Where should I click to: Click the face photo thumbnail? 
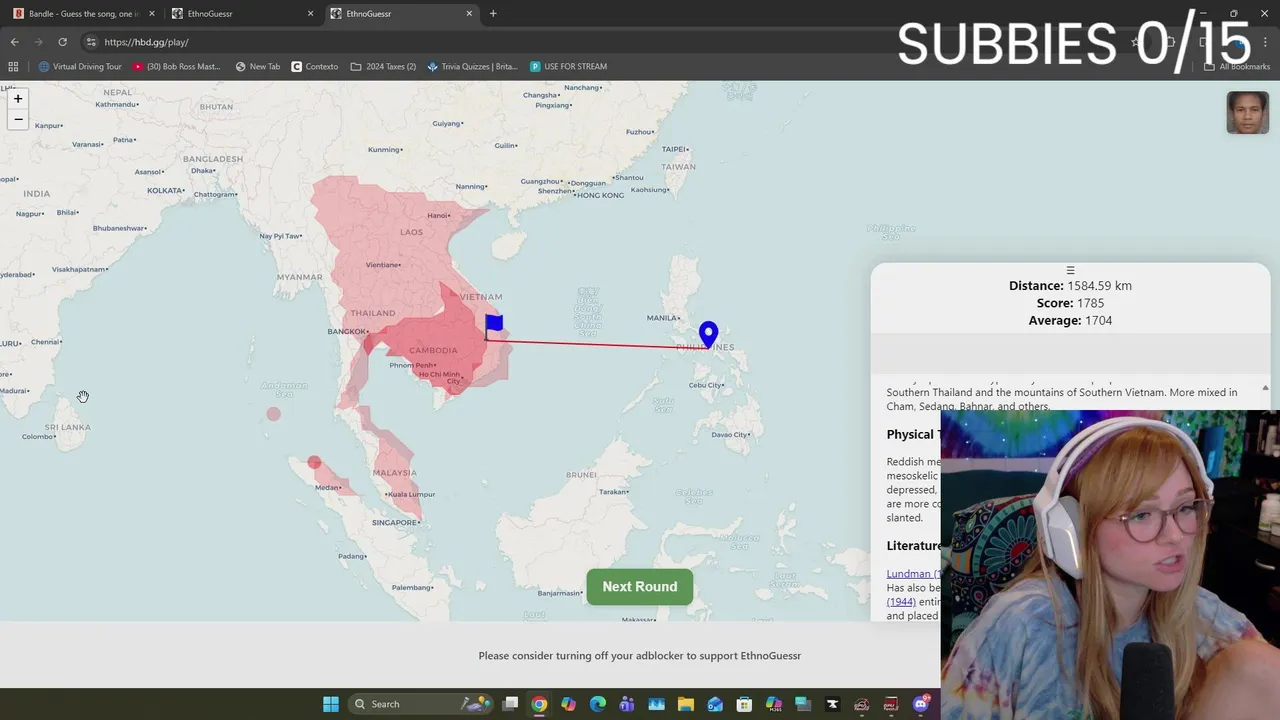tap(1248, 112)
